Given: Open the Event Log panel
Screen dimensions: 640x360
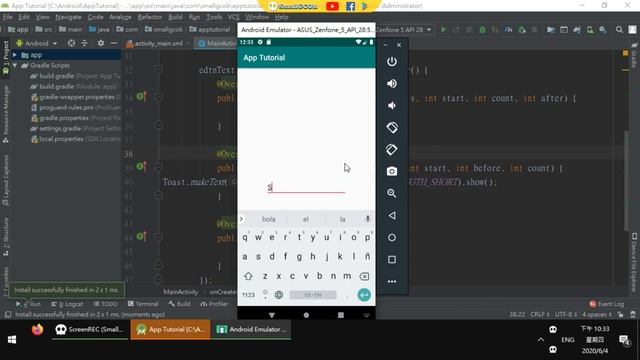Looking at the screenshot, I should click(x=607, y=304).
